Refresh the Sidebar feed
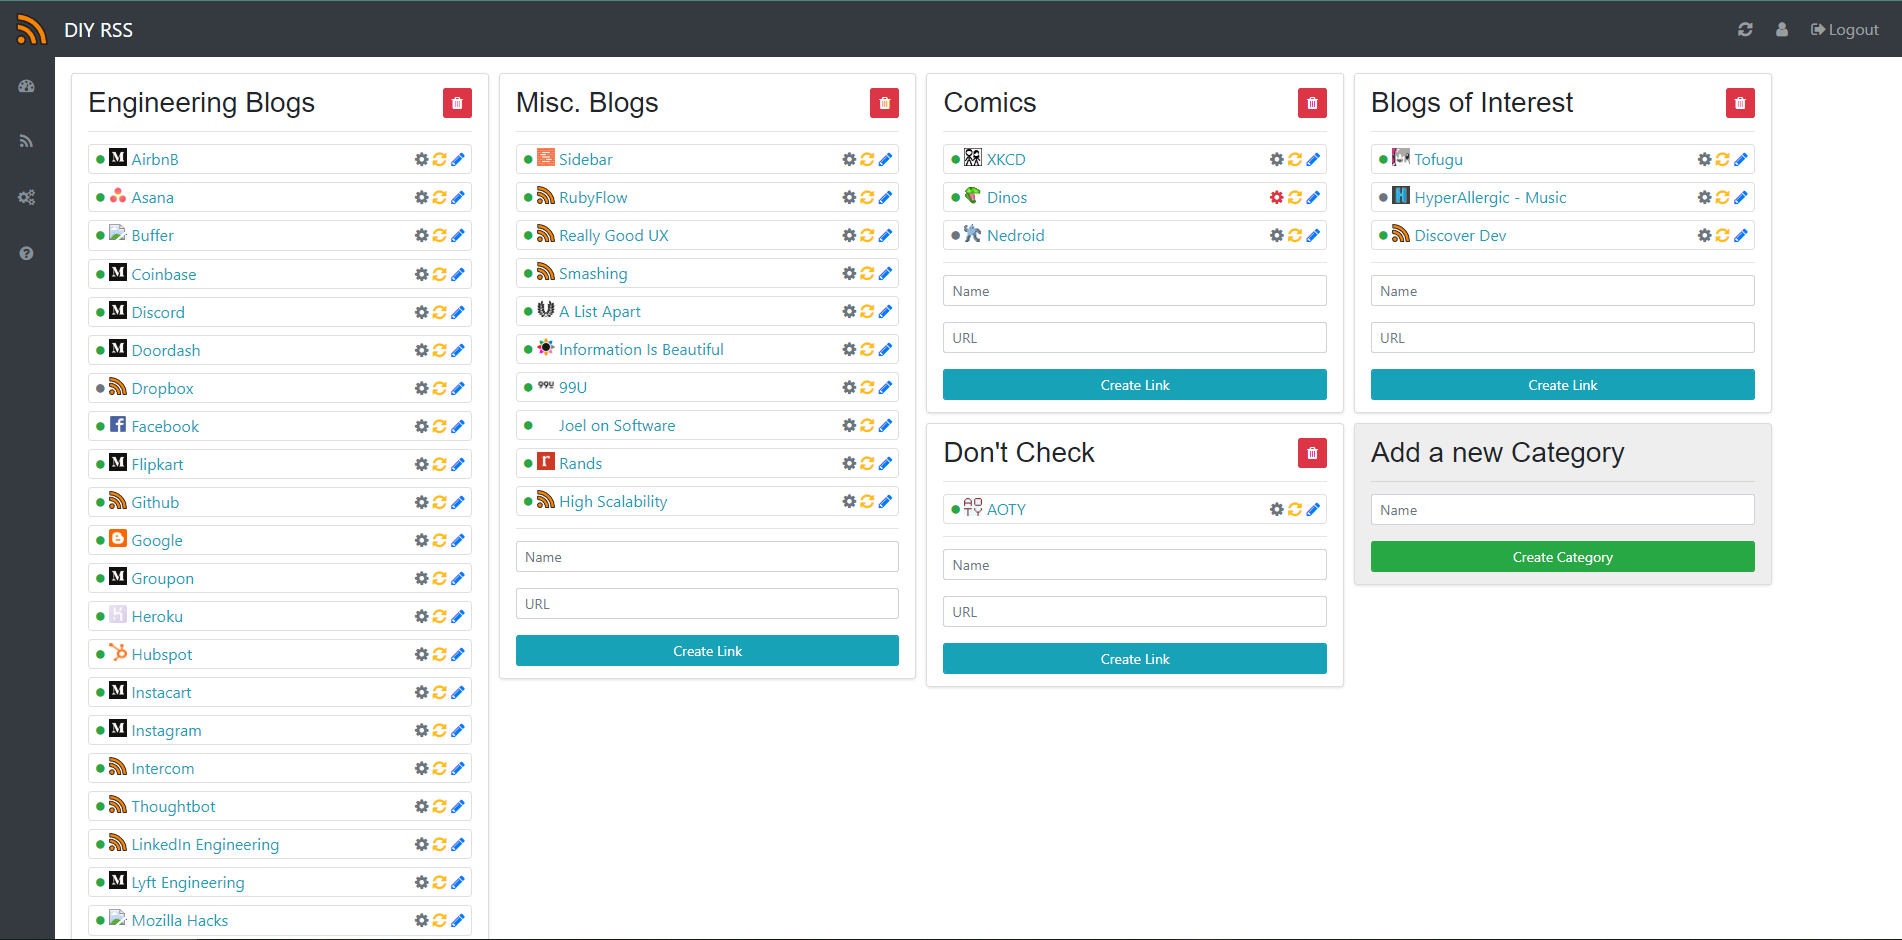 click(867, 159)
